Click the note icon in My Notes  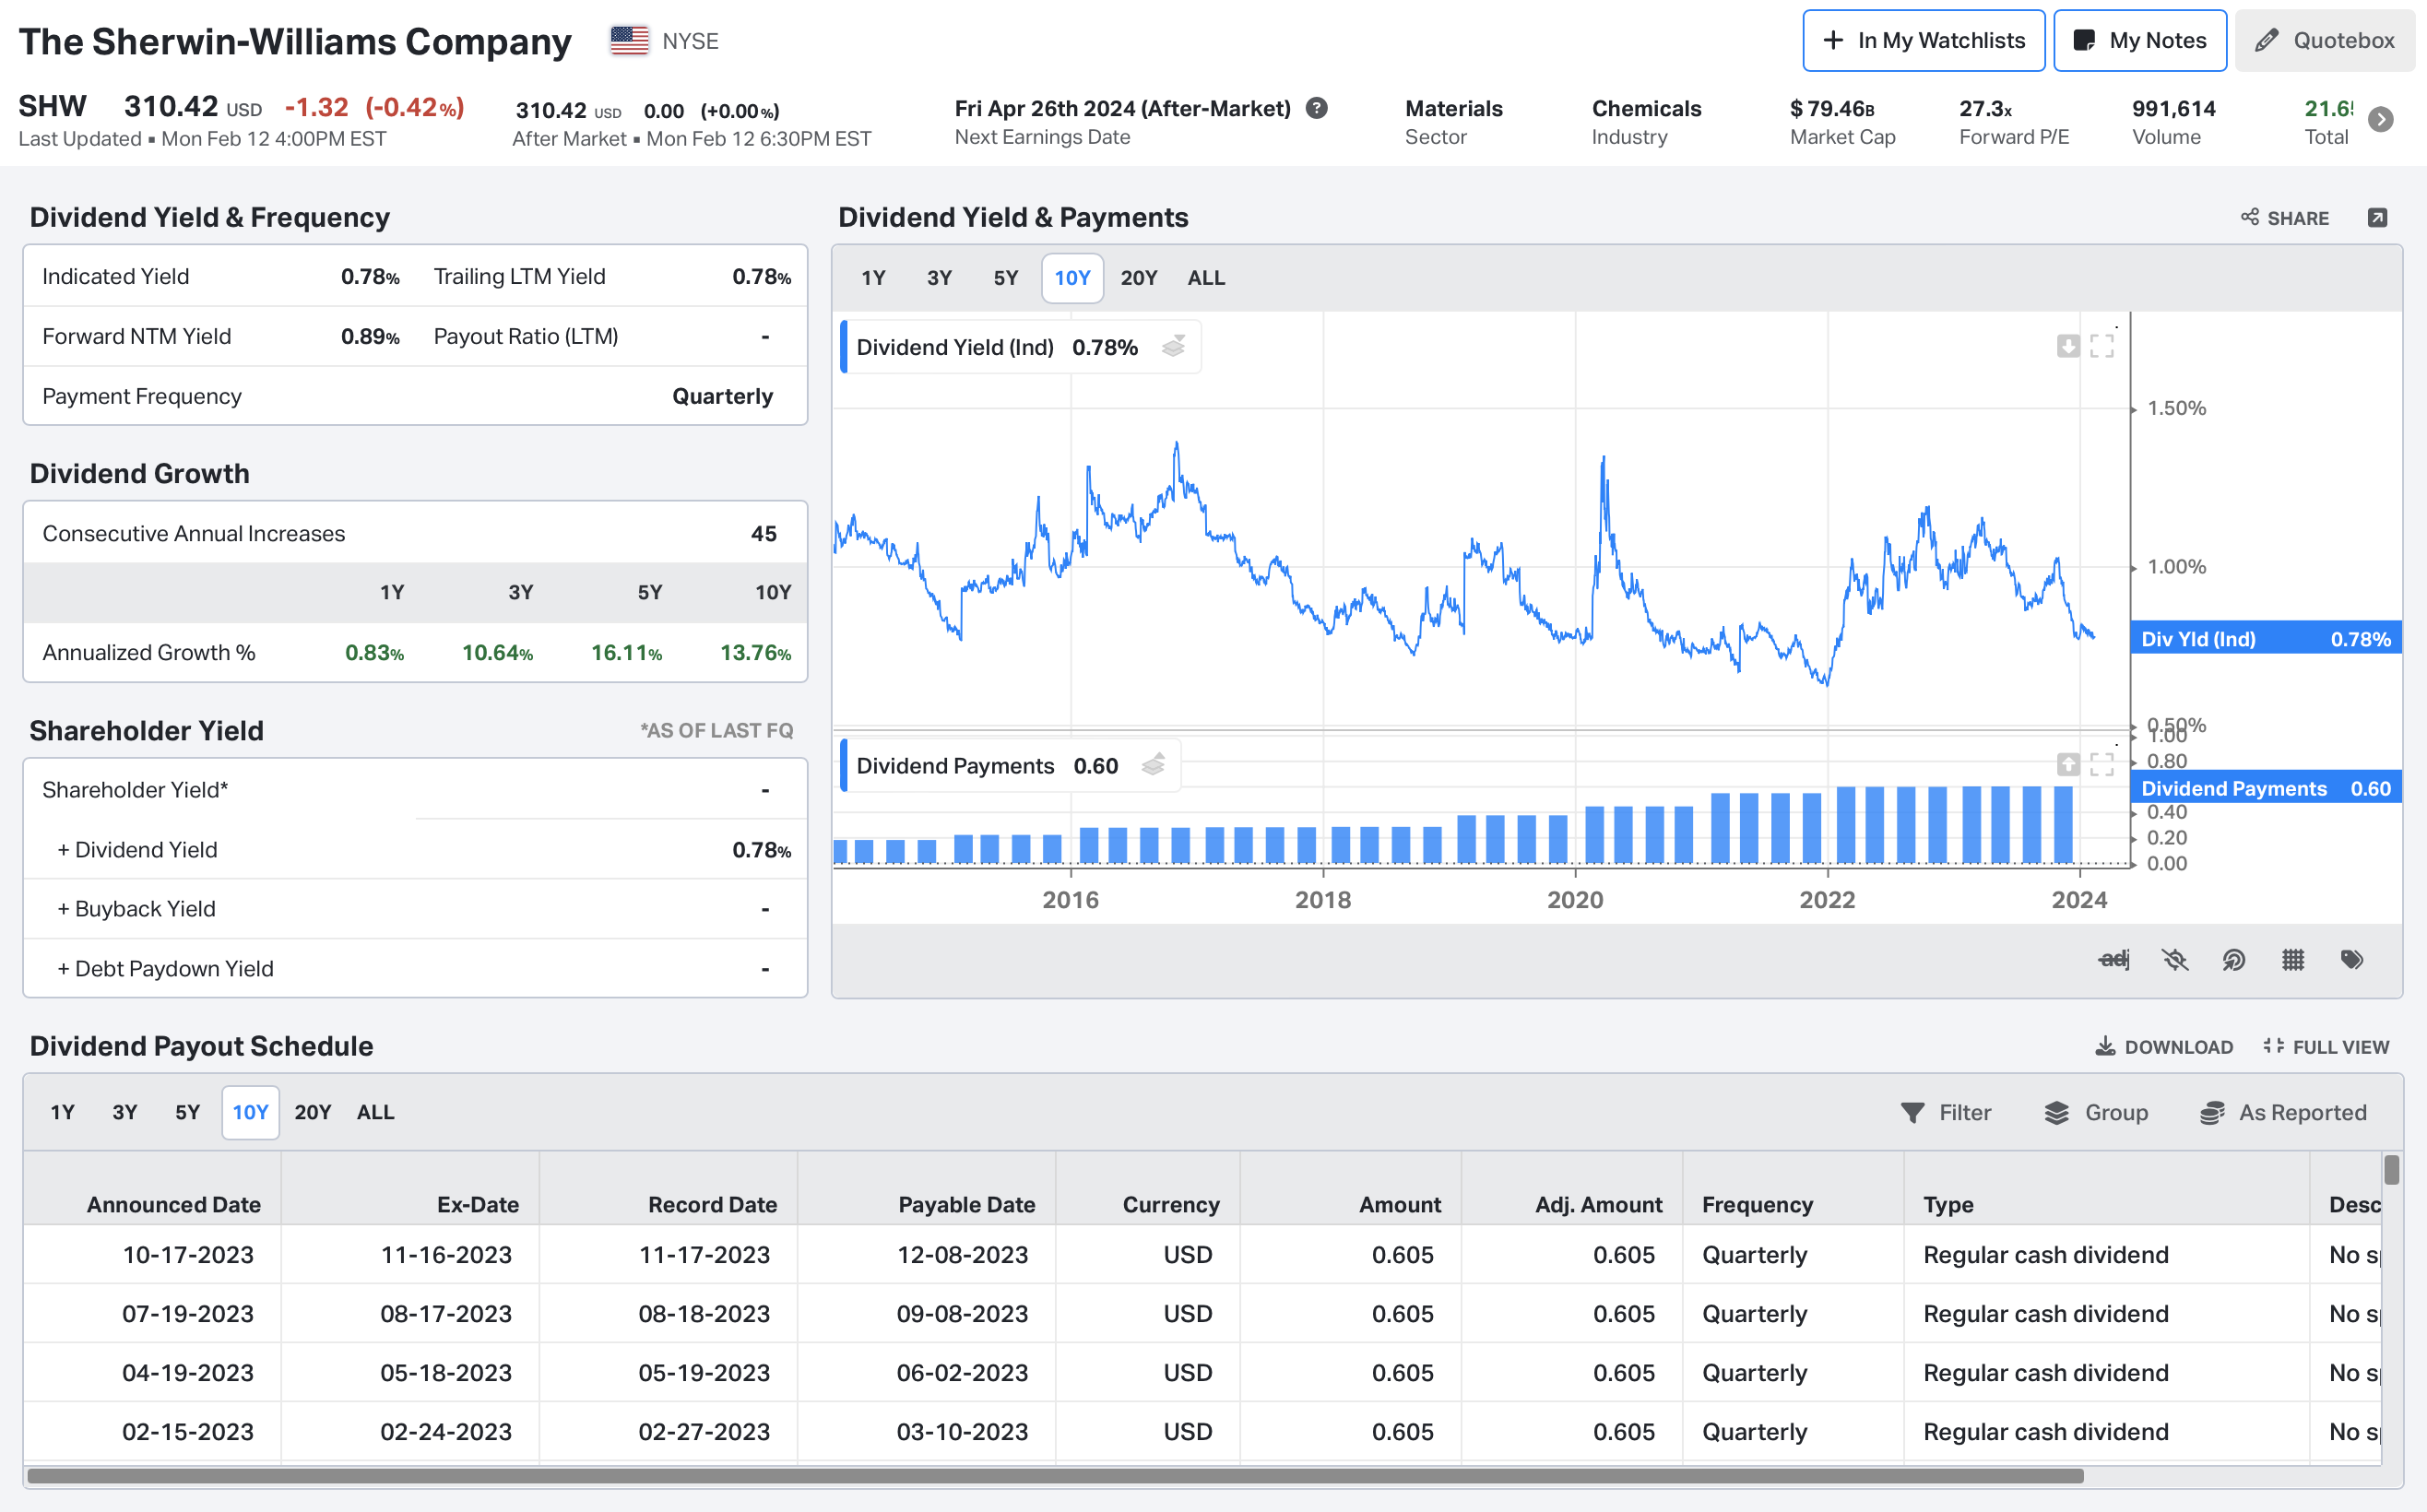point(2084,40)
